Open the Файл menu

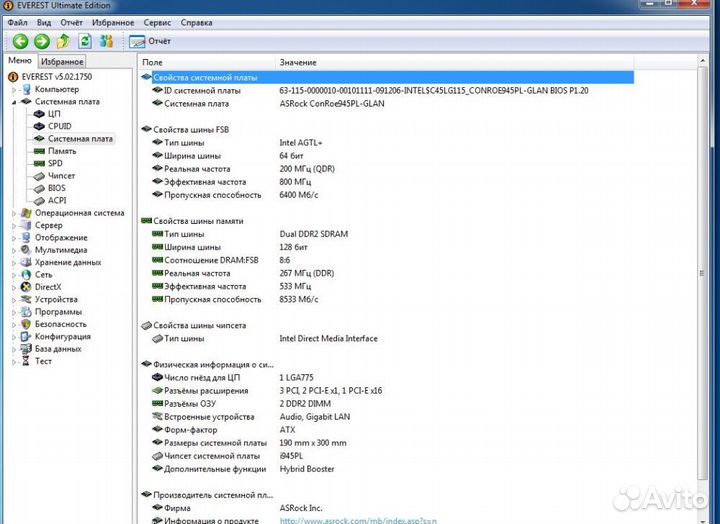tap(17, 23)
